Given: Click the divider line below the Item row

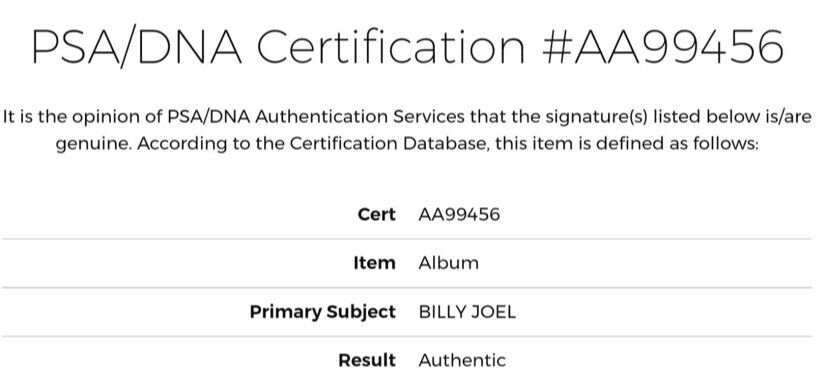Looking at the screenshot, I should (x=407, y=288).
